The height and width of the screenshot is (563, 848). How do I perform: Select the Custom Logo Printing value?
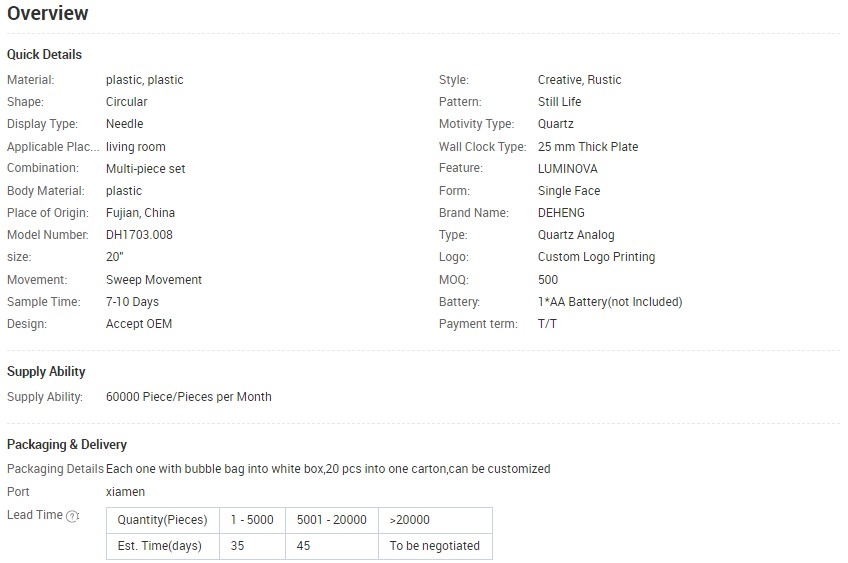point(596,257)
